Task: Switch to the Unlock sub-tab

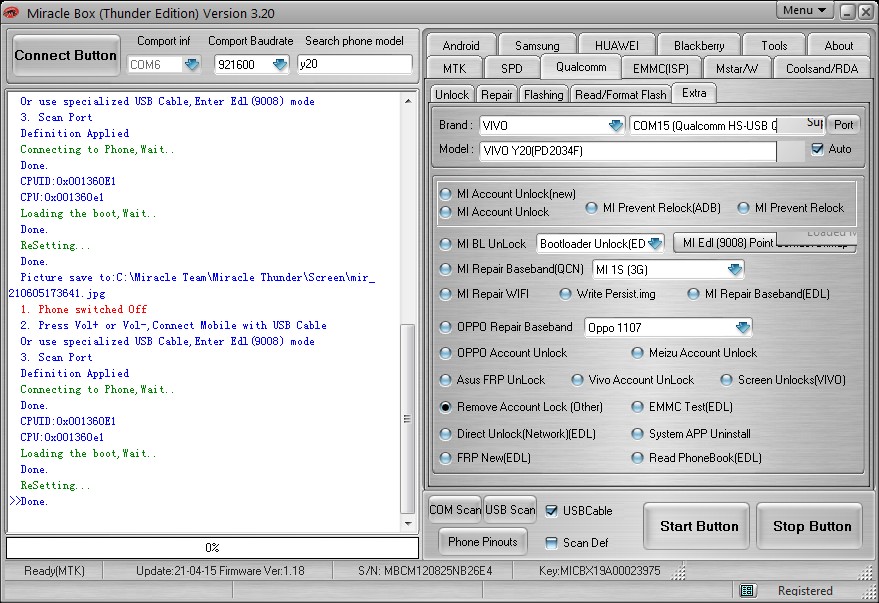Action: tap(452, 94)
